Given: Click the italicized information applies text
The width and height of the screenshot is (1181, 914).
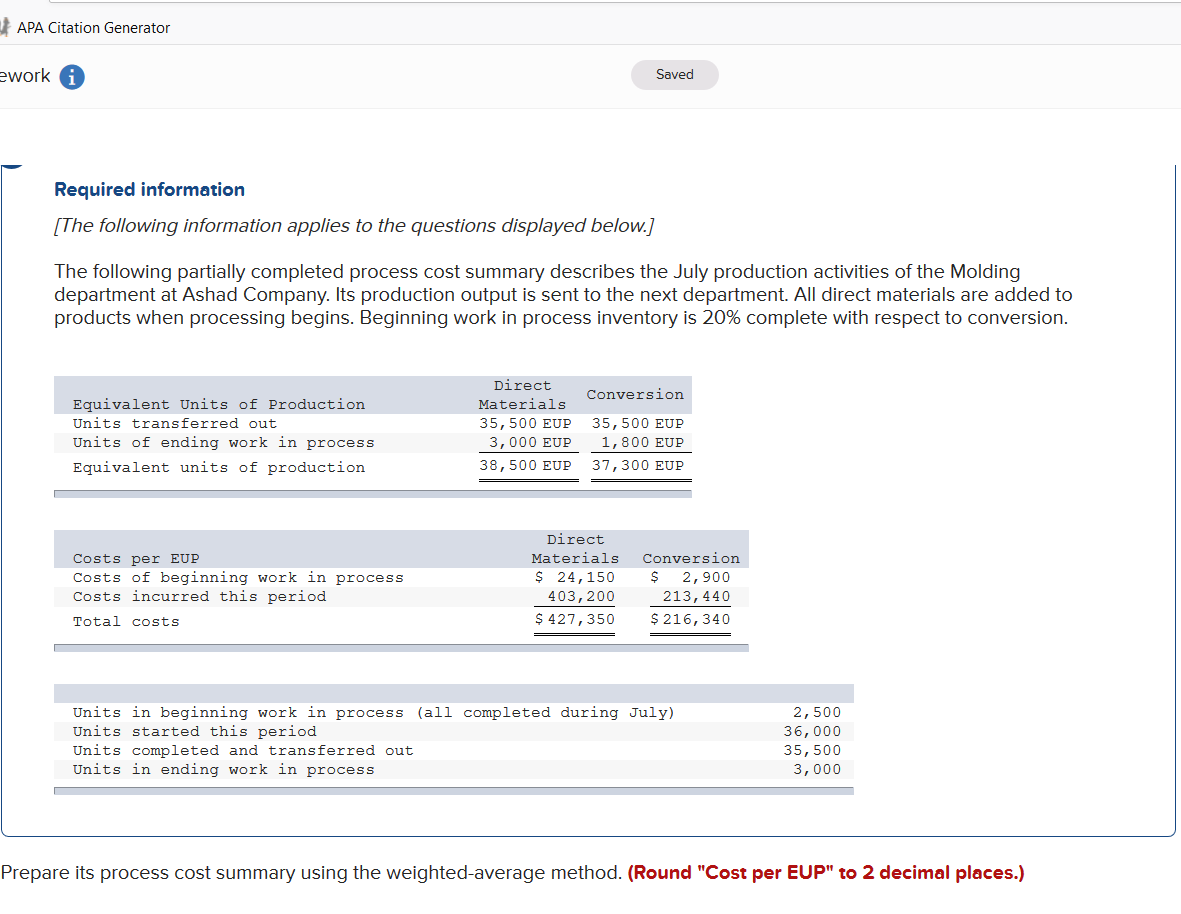Looking at the screenshot, I should click(x=355, y=225).
